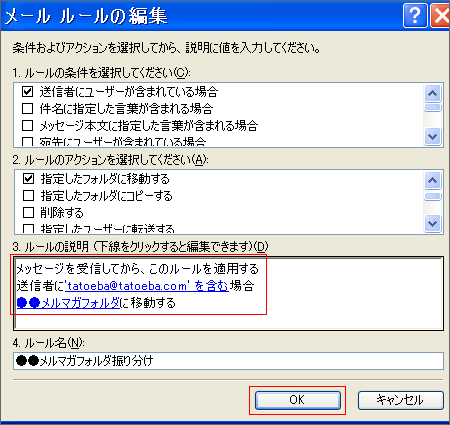This screenshot has width=450, height=425.
Task: Enable the 削除する action checkbox
Action: 29,212
